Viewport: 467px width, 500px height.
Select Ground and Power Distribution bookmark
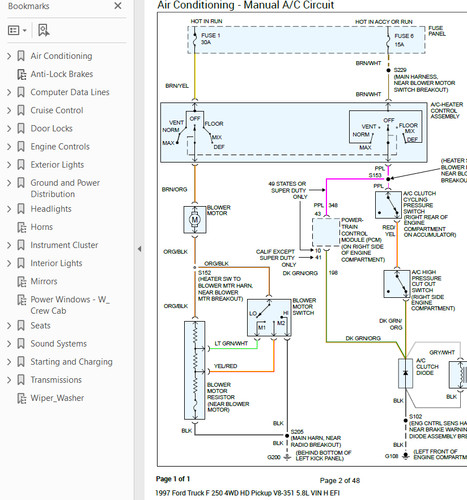65,188
